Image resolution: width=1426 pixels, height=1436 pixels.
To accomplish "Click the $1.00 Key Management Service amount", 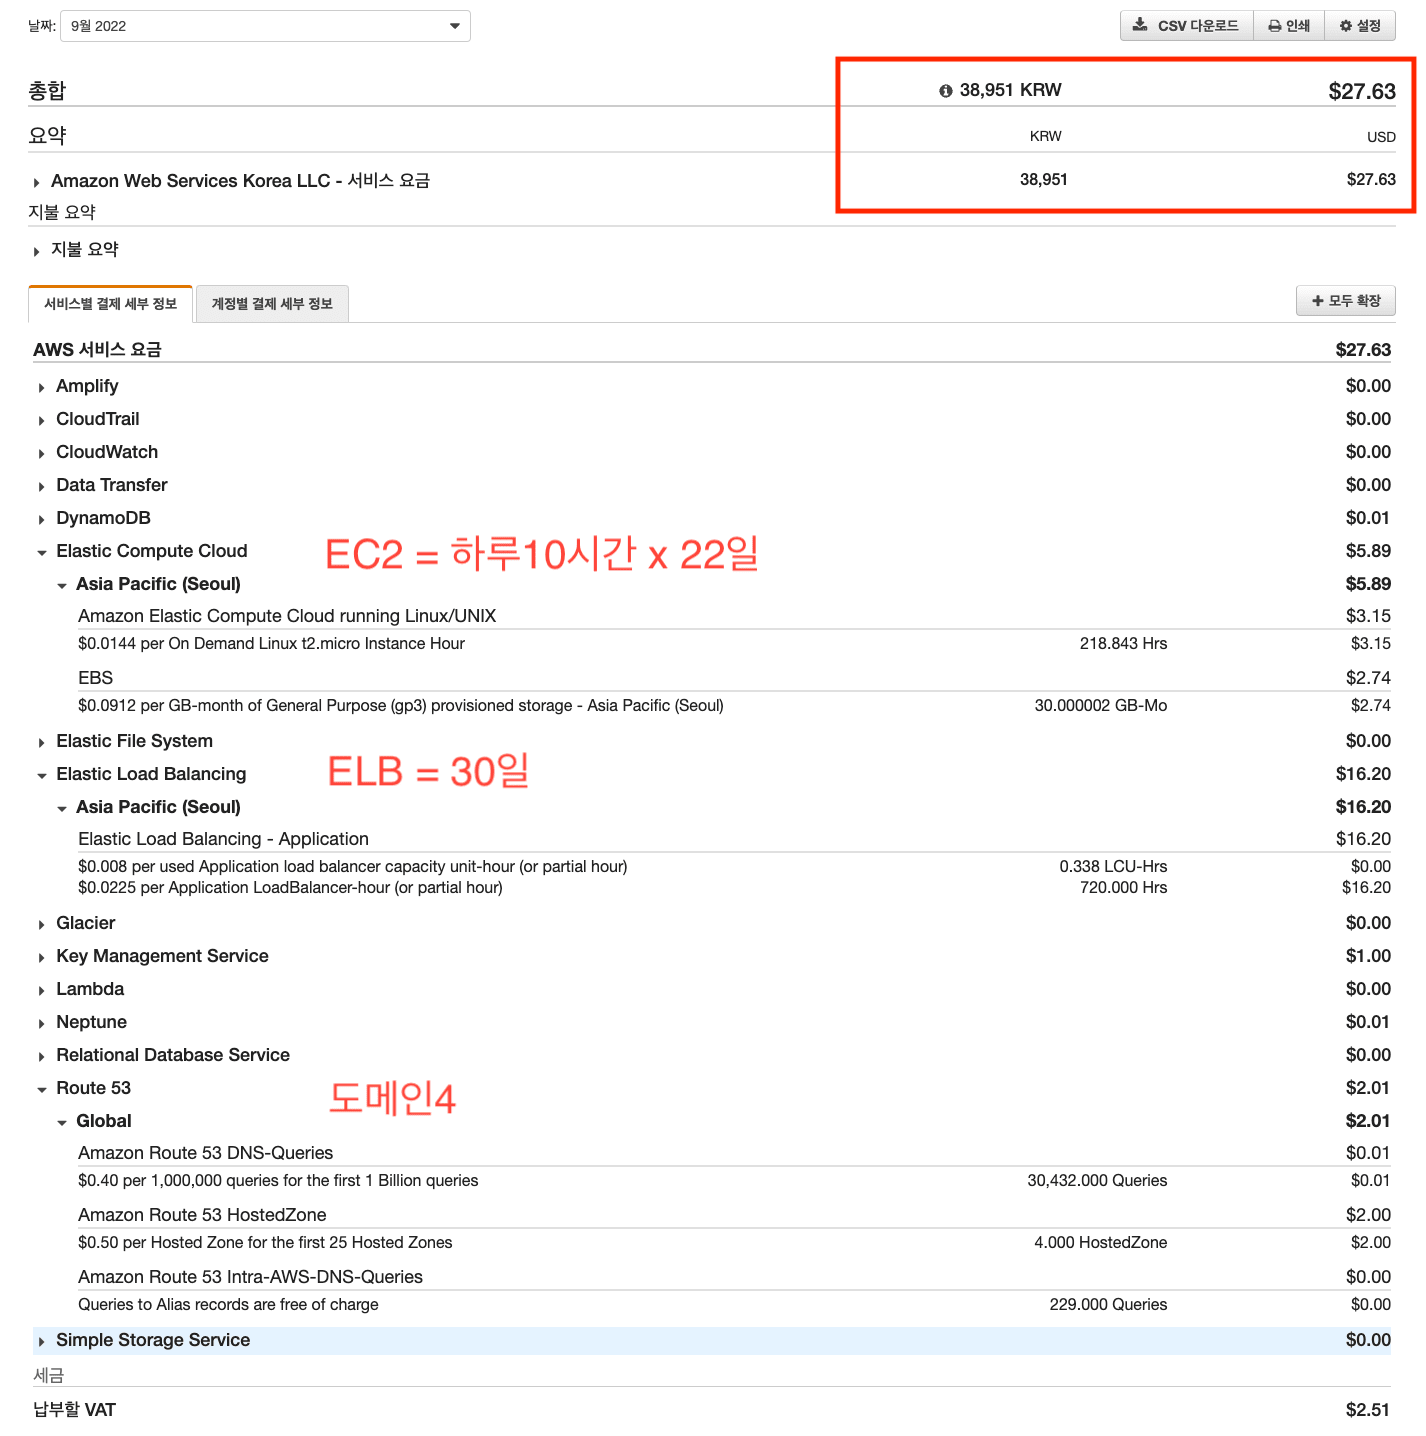I will [1368, 956].
